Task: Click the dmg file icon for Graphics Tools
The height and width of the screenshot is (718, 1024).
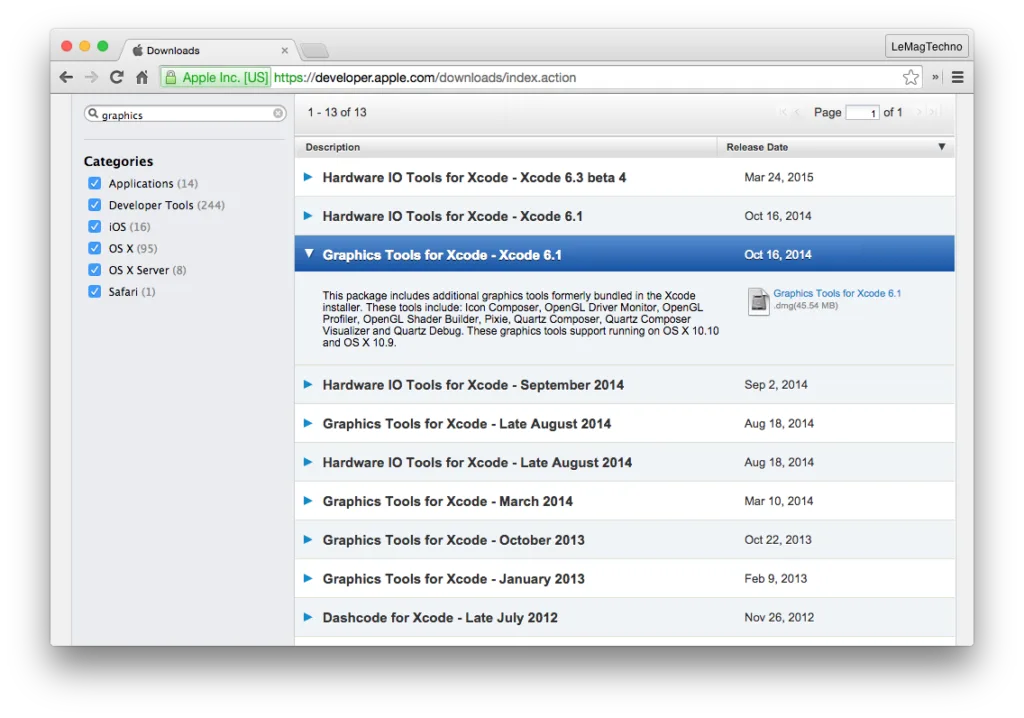Action: click(758, 301)
